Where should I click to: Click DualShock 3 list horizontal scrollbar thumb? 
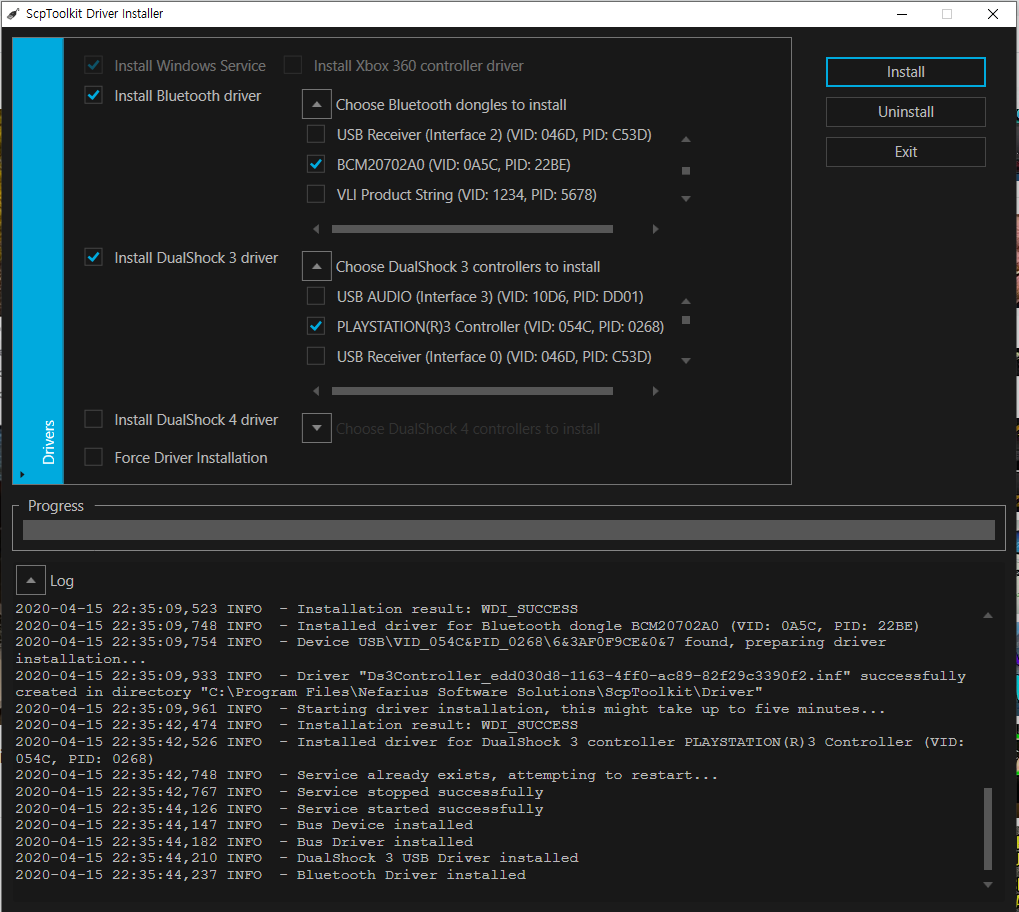[472, 391]
